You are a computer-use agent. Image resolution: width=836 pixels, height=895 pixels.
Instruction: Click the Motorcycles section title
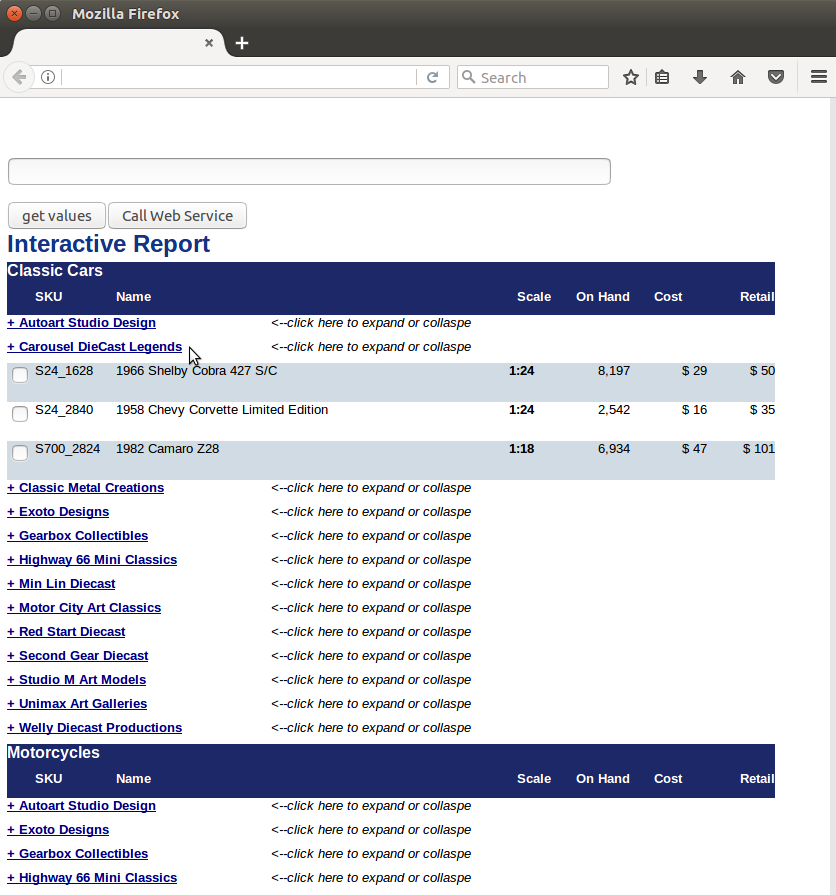(53, 752)
